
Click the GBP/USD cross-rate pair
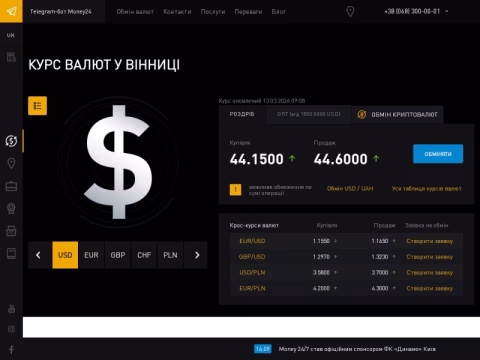(x=252, y=257)
